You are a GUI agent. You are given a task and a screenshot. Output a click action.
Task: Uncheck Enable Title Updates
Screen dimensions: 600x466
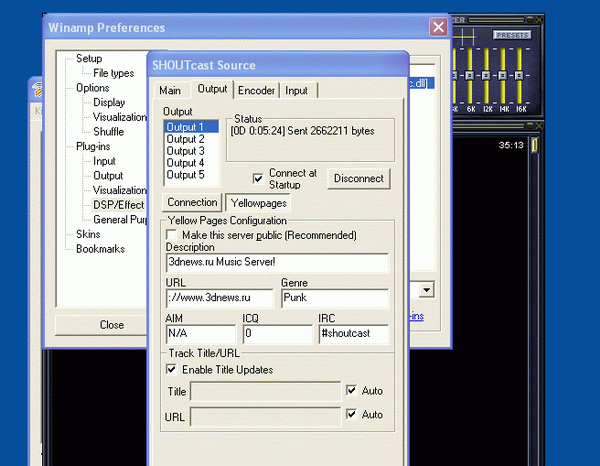coord(173,370)
